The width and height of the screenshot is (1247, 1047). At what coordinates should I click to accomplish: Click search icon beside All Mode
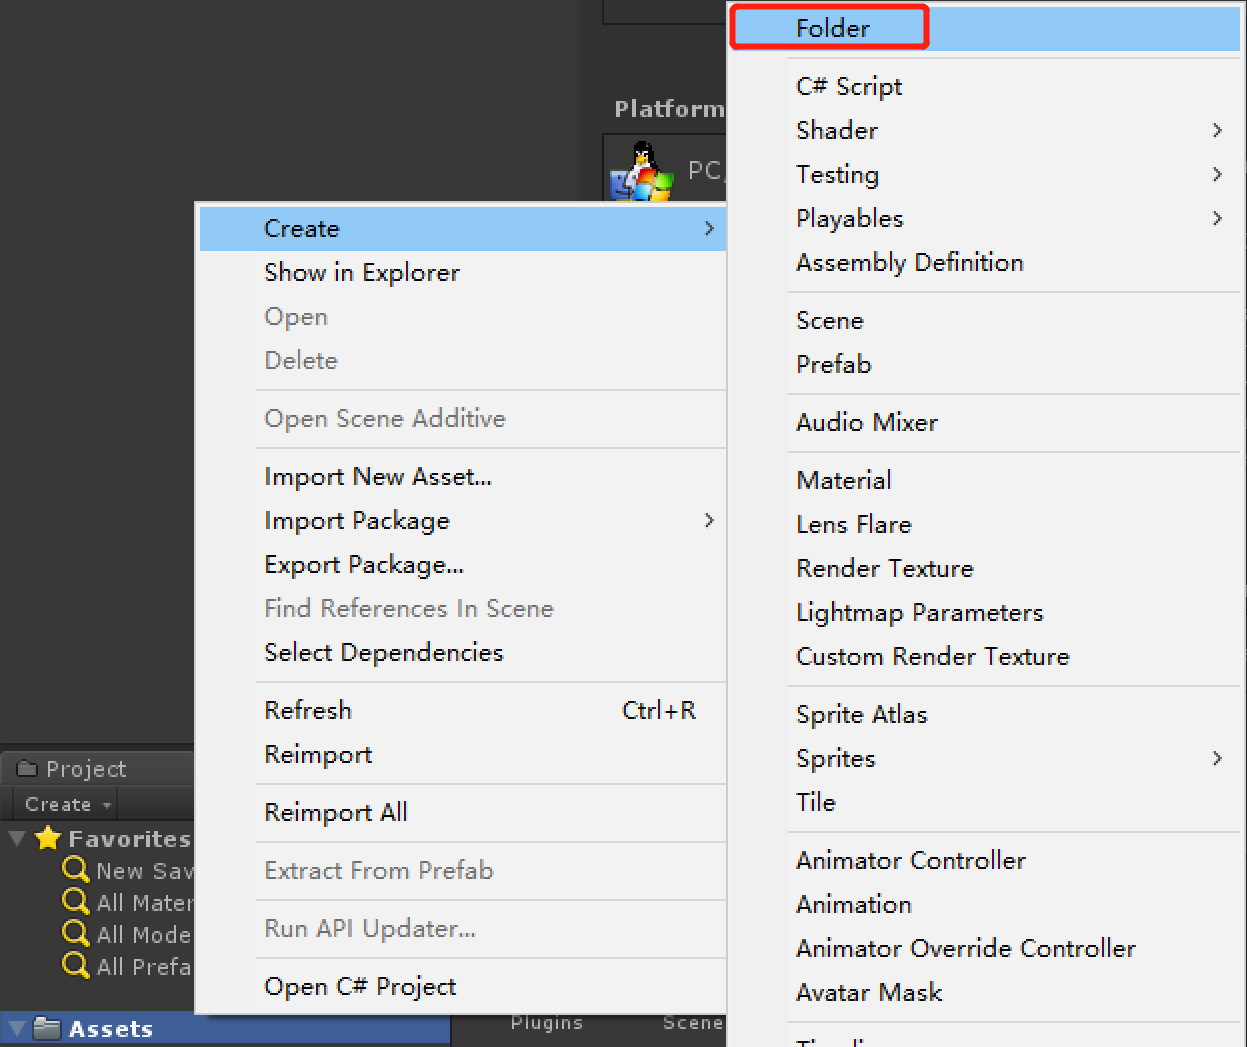75,934
